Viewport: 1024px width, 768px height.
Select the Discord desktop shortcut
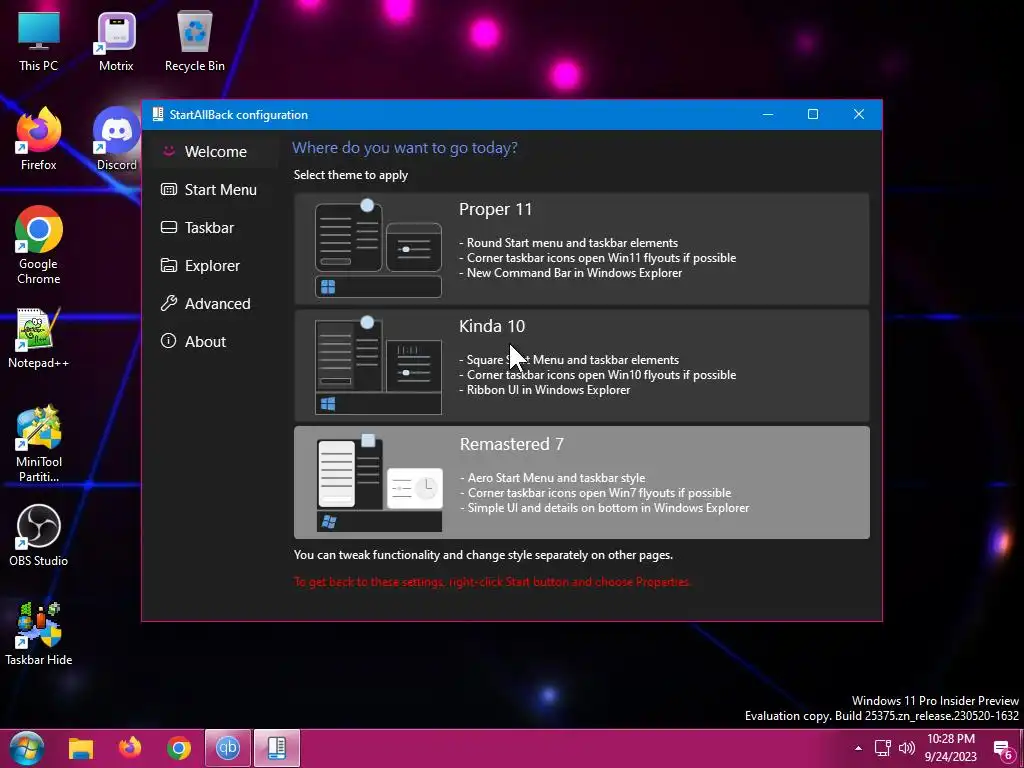[116, 139]
